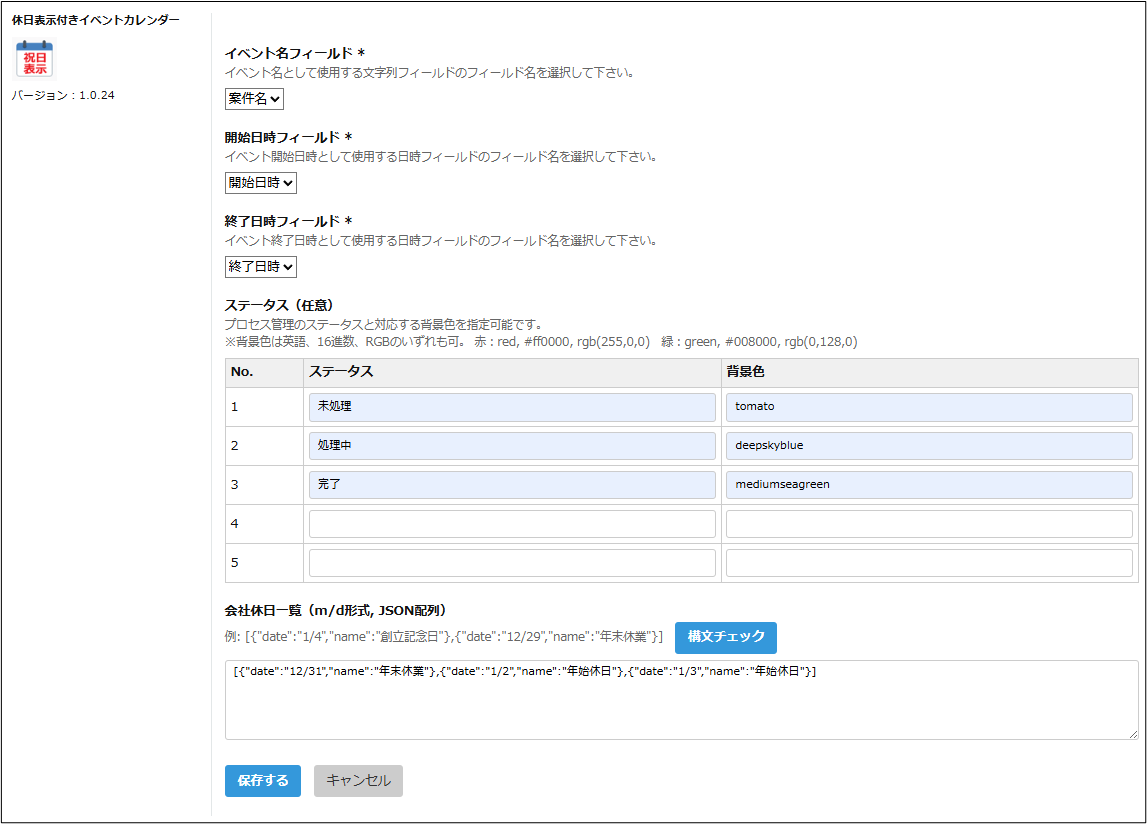Select background color field containing mediumseagreen

929,485
